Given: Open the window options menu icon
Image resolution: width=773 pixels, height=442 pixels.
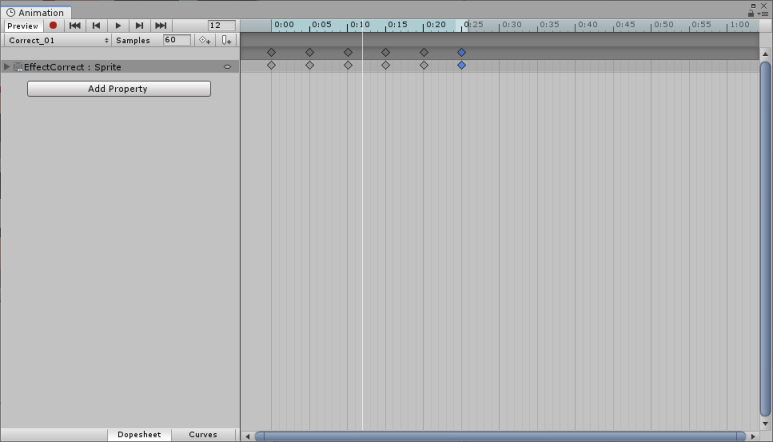Looking at the screenshot, I should pos(763,14).
